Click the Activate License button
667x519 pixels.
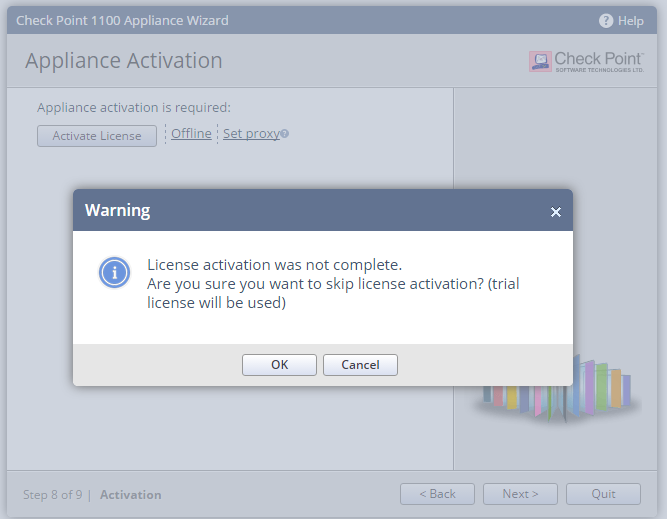(x=97, y=136)
